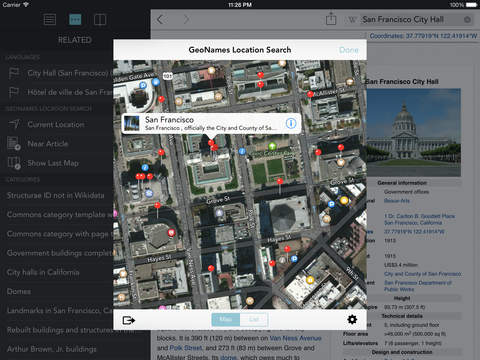This screenshot has height=360, width=480.
Task: Open map settings gear icon
Action: (x=352, y=320)
